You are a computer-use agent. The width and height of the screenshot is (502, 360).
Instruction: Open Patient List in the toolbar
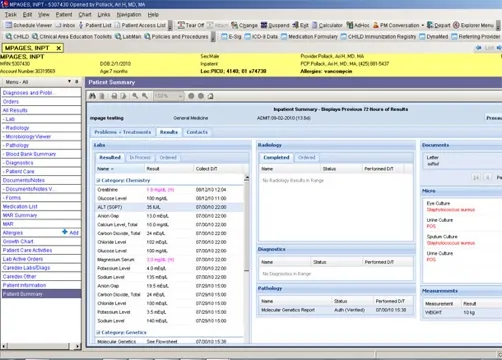(95, 25)
